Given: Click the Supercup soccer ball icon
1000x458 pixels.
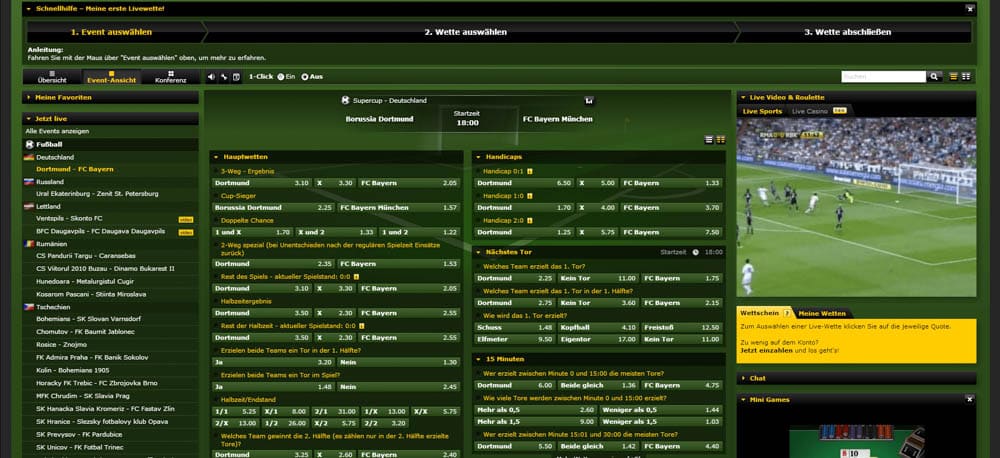Looking at the screenshot, I should coord(345,100).
